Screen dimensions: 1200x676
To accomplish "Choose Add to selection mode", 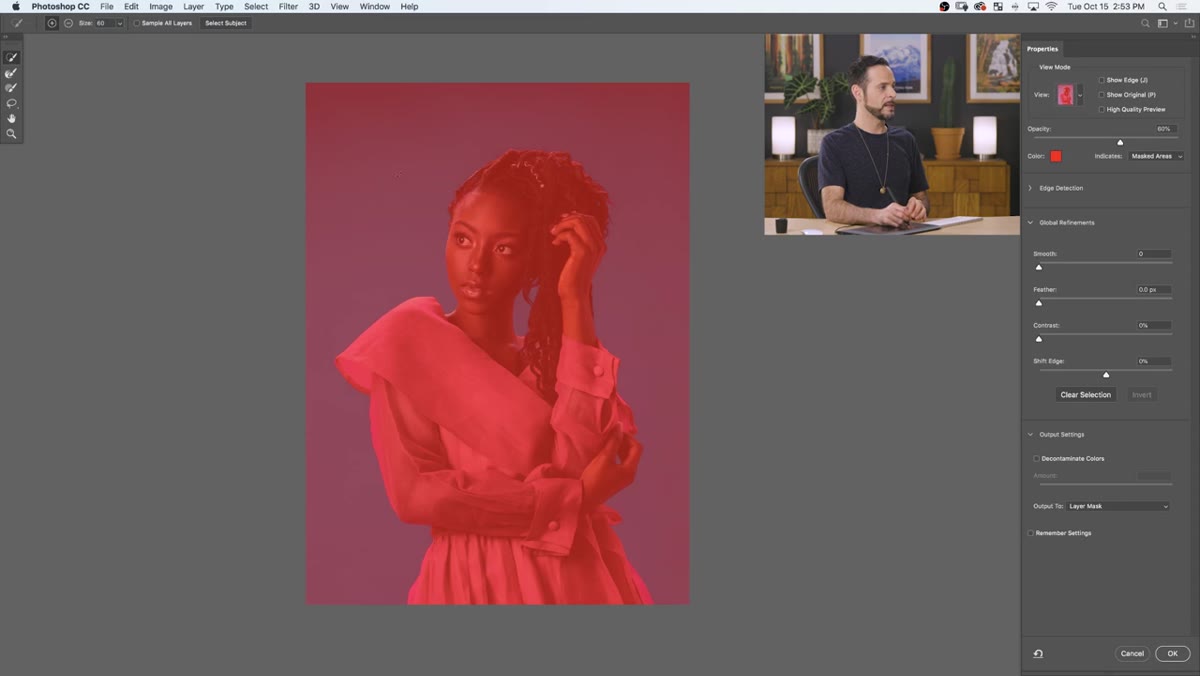I will pos(52,23).
